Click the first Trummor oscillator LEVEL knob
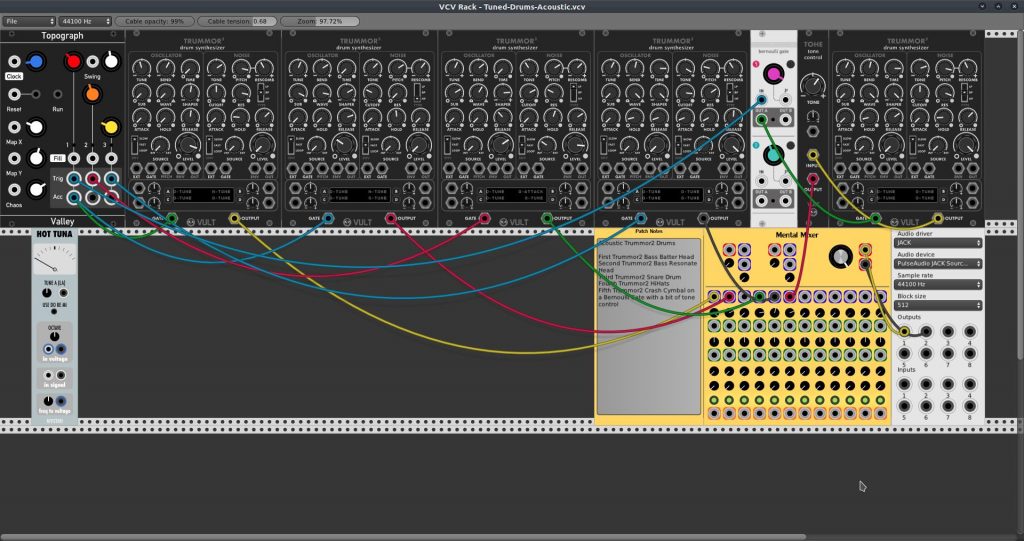1024x541 pixels. click(x=188, y=144)
